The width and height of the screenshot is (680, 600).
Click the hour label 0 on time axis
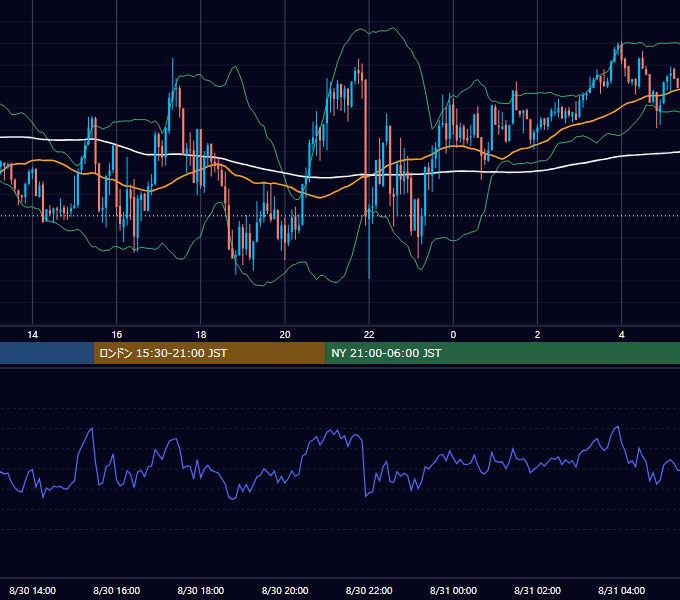pyautogui.click(x=453, y=335)
